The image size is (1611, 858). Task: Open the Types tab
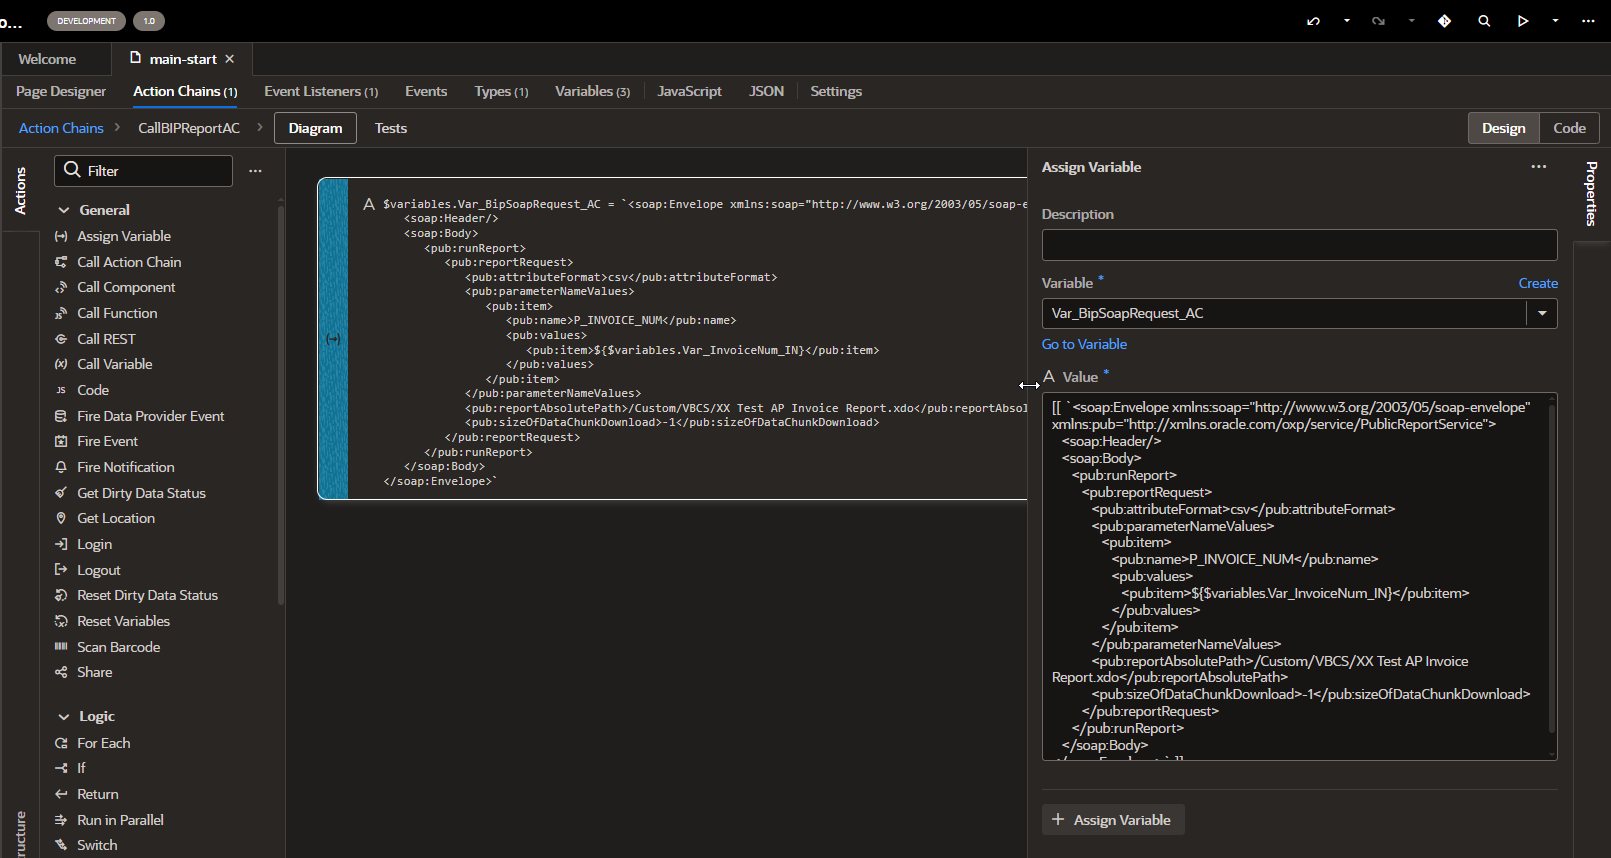click(x=501, y=91)
